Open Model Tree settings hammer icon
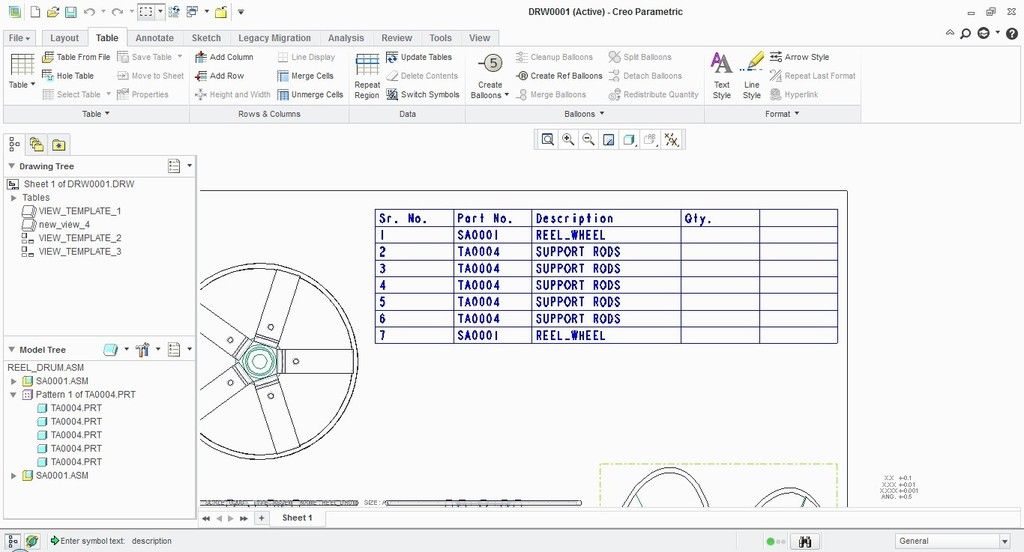 [x=142, y=349]
